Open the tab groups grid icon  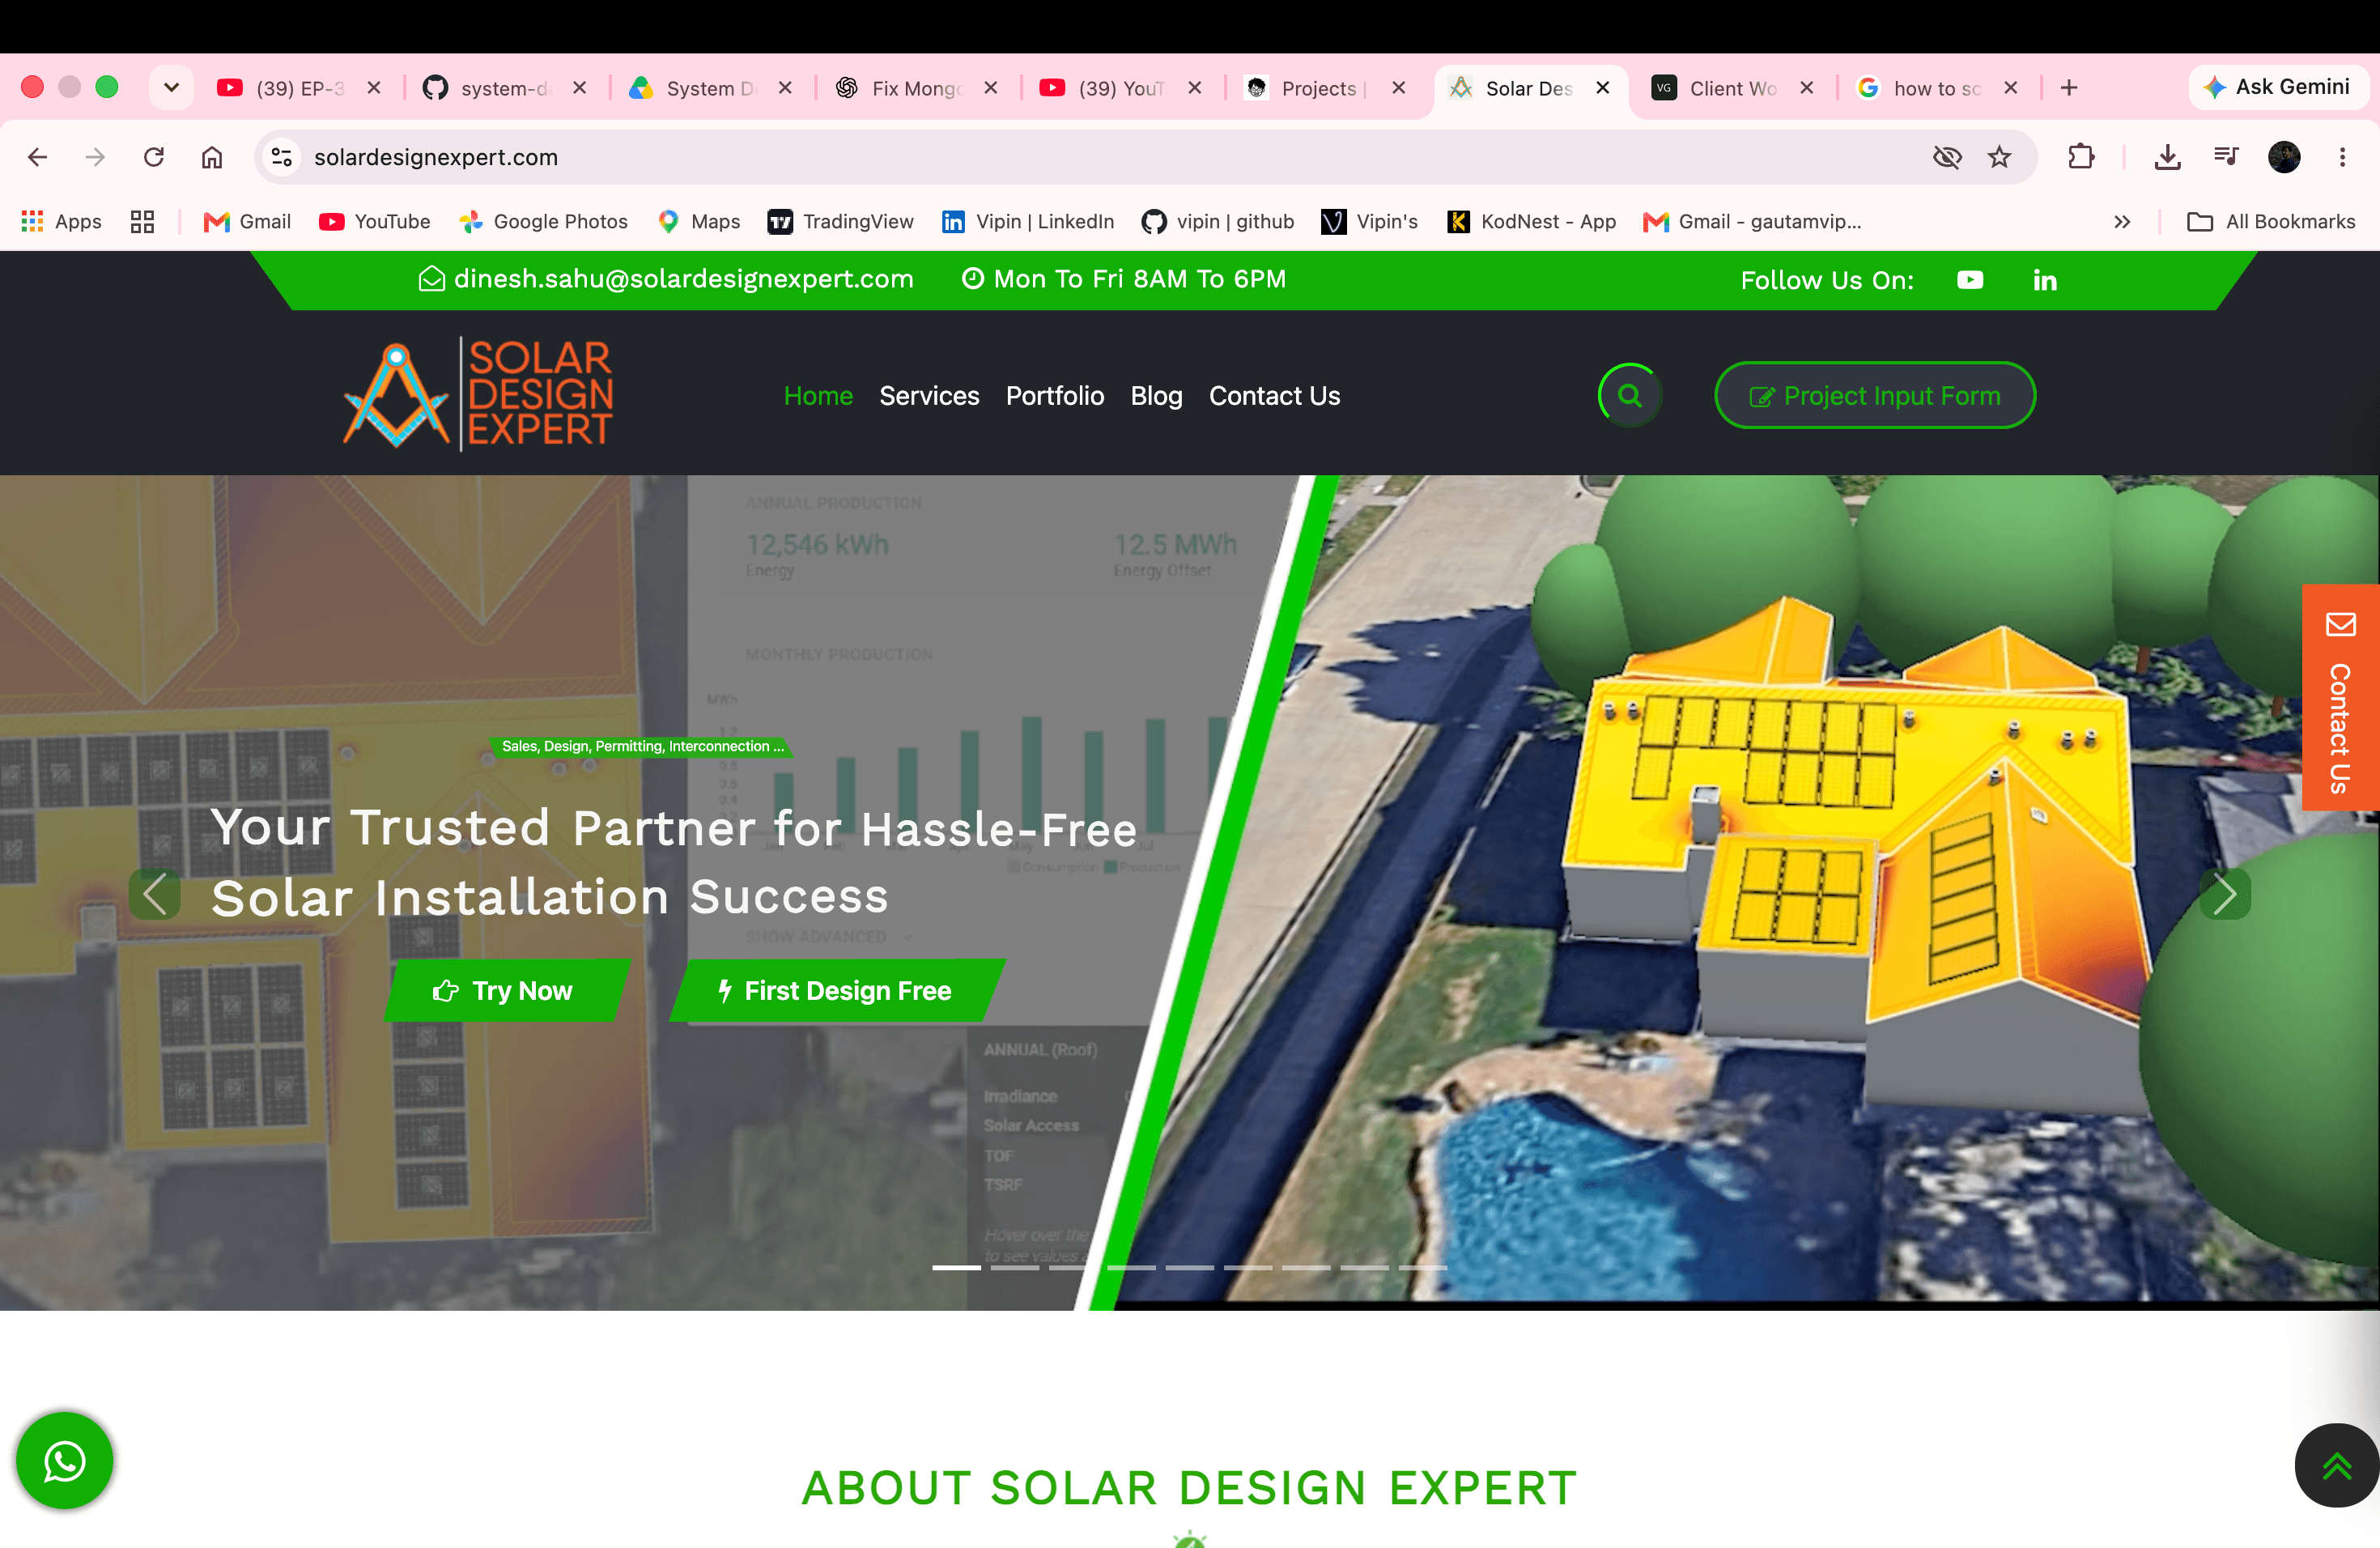(x=142, y=222)
